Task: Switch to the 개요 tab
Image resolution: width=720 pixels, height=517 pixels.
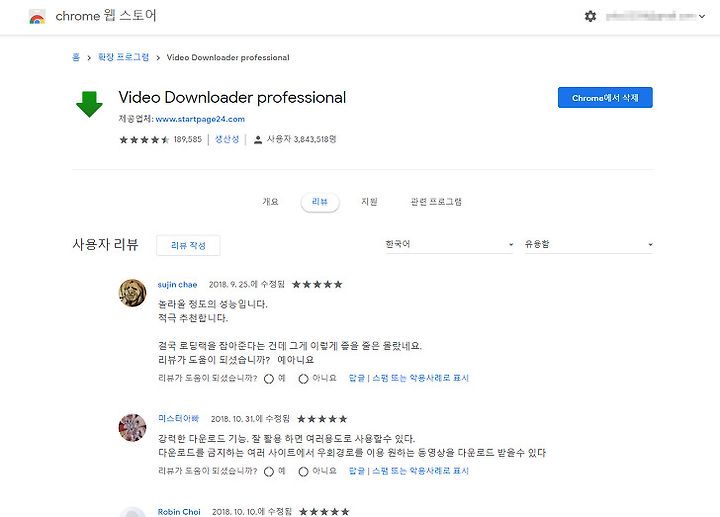Action: tap(270, 202)
